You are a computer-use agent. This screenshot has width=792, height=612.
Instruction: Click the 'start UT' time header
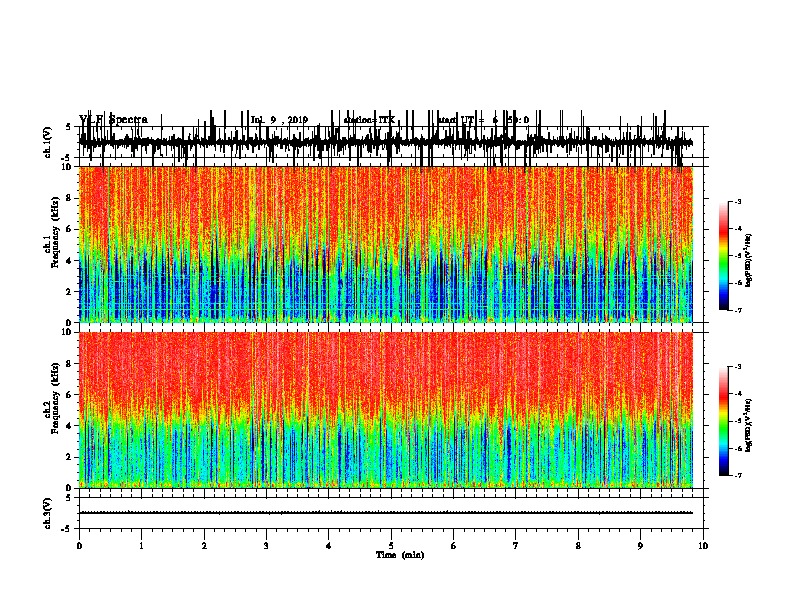[483, 120]
